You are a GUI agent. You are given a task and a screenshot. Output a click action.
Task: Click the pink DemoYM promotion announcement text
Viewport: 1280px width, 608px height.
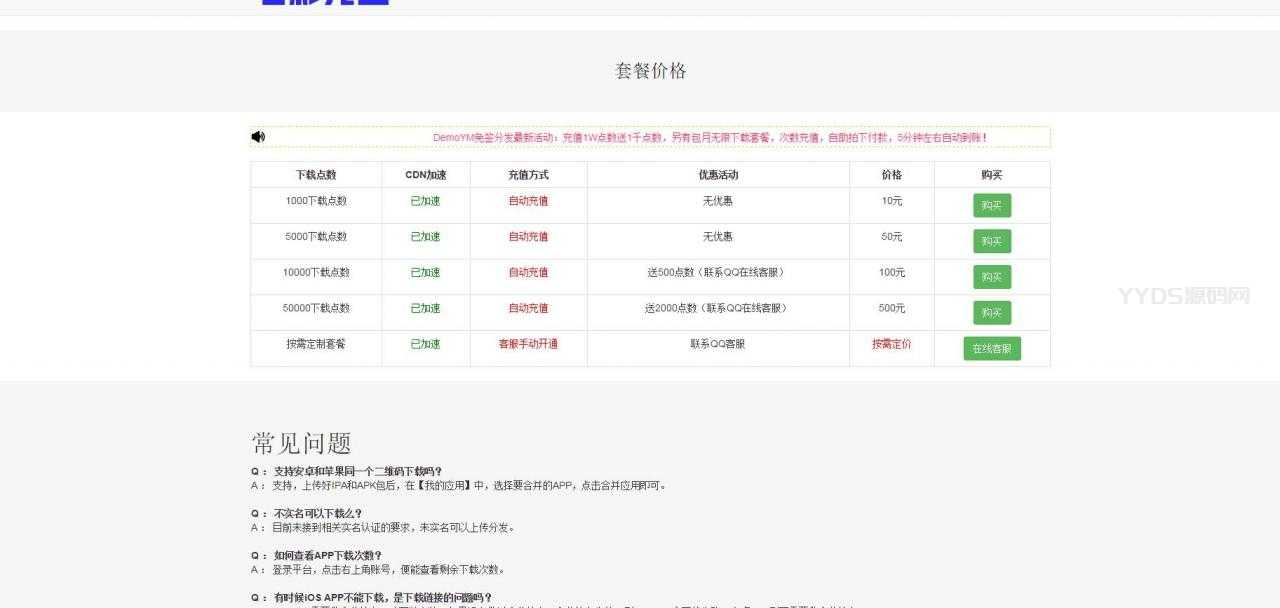(710, 138)
